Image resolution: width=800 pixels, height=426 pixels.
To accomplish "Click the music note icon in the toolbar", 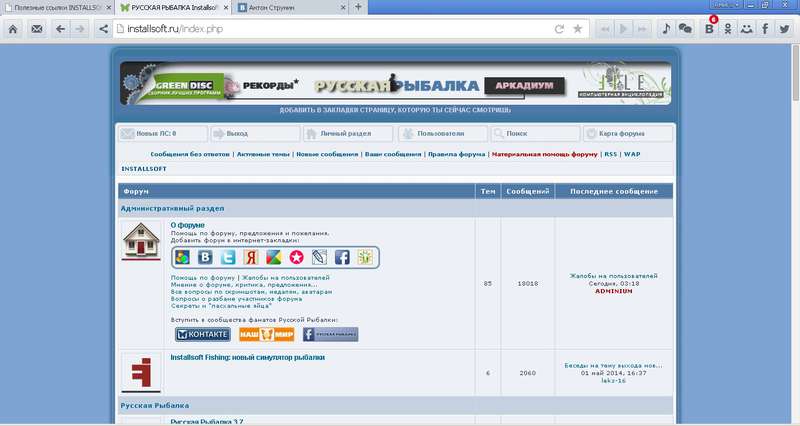I will [666, 29].
